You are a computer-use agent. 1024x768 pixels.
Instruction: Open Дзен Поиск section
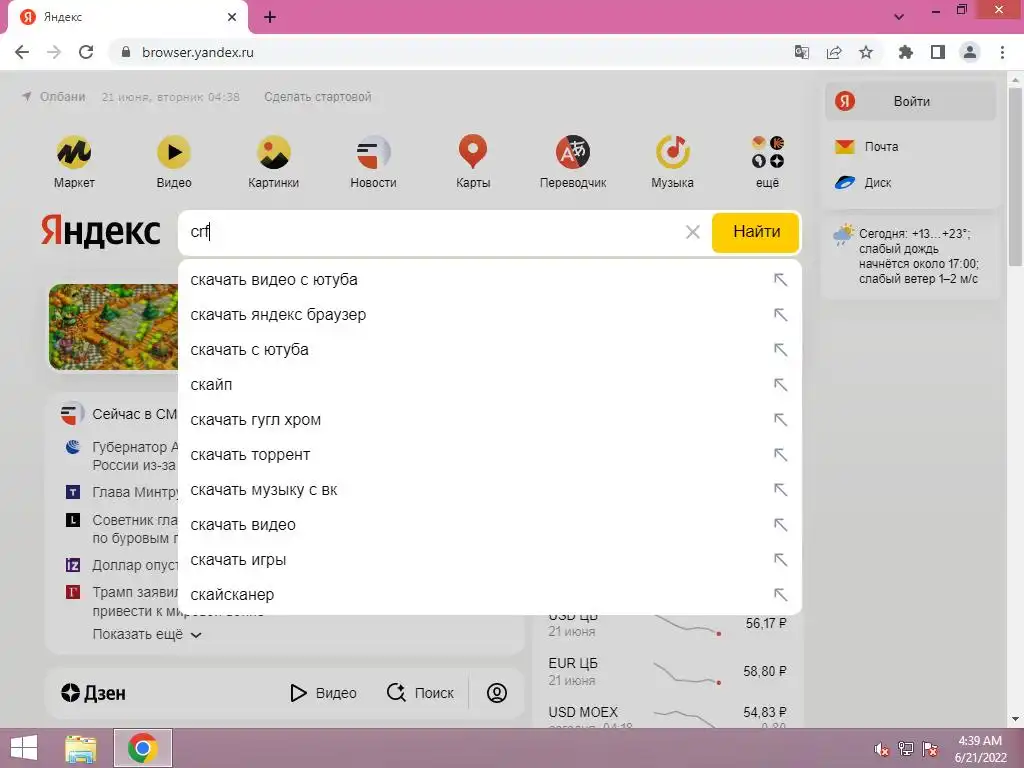[x=420, y=693]
